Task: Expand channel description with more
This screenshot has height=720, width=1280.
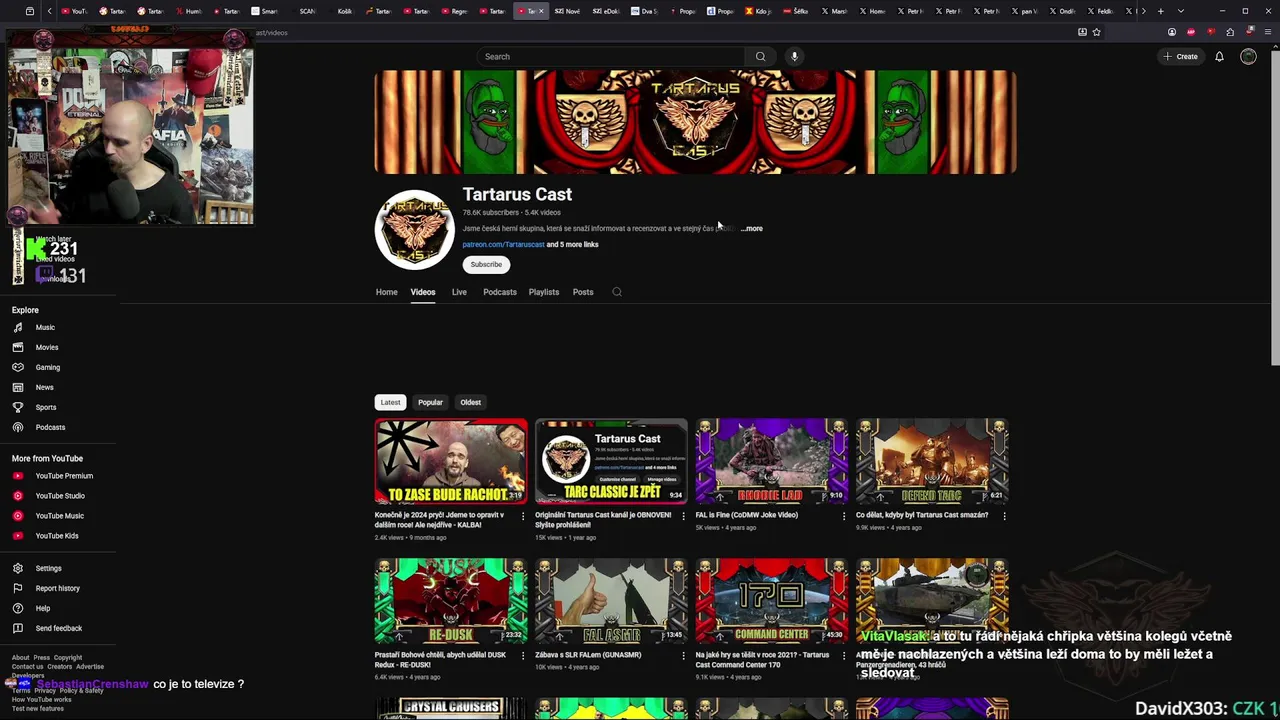Action: tap(752, 228)
